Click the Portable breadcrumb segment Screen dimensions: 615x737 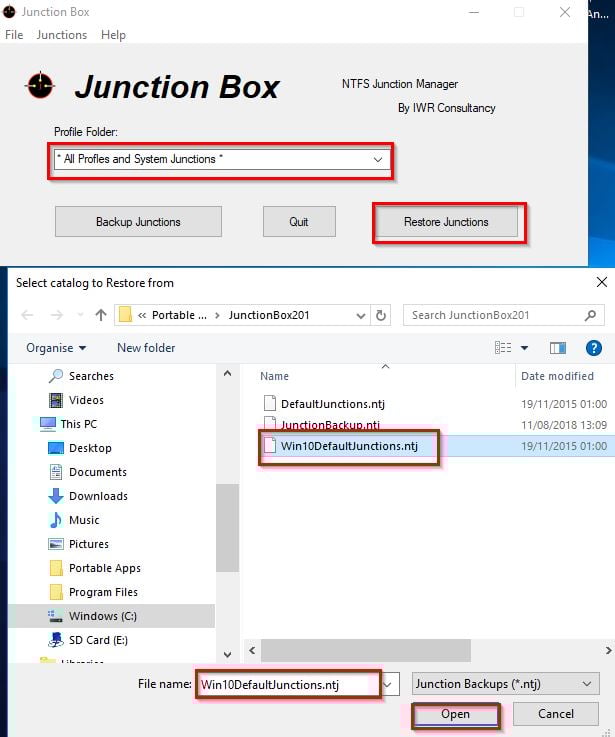(179, 315)
